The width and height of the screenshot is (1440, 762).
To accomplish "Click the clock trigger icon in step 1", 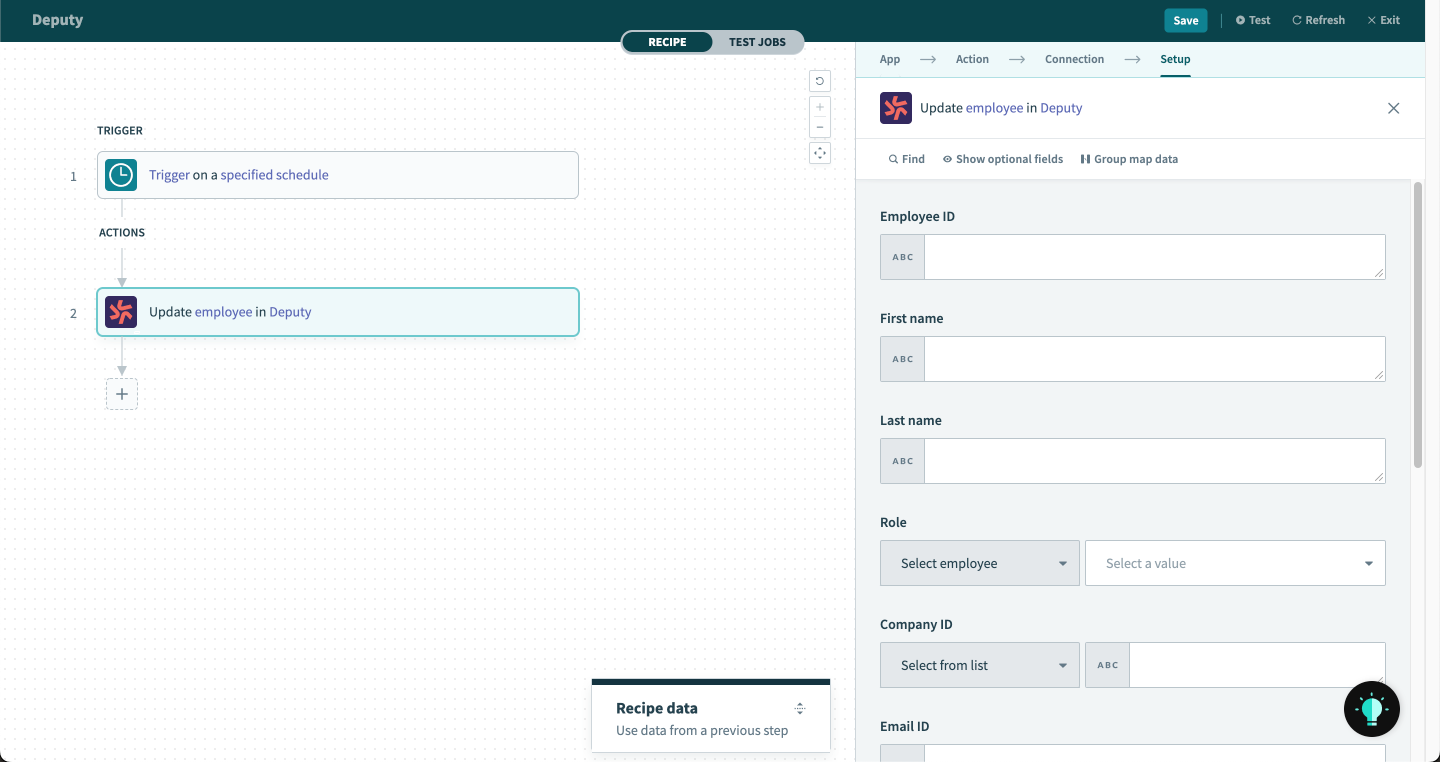I will [x=121, y=175].
